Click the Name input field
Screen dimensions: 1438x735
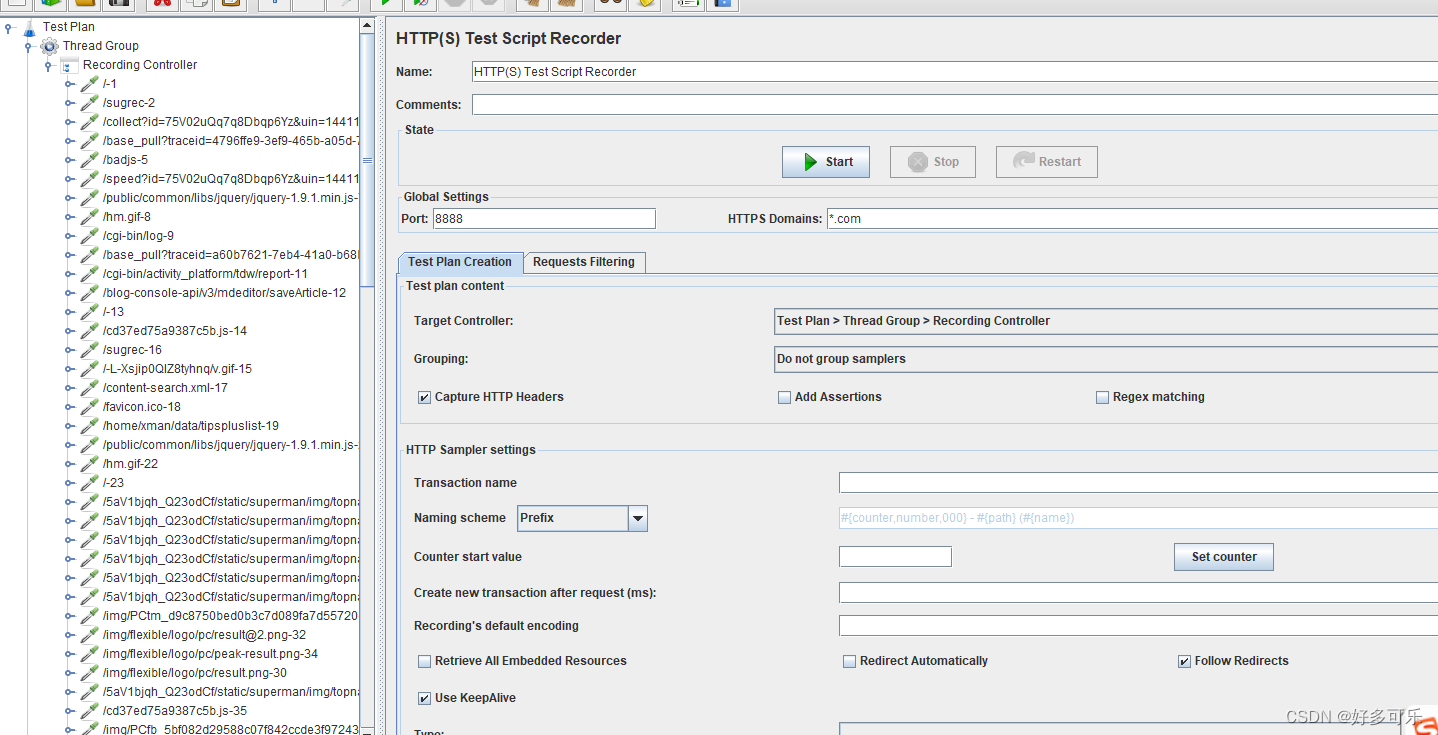click(x=955, y=72)
